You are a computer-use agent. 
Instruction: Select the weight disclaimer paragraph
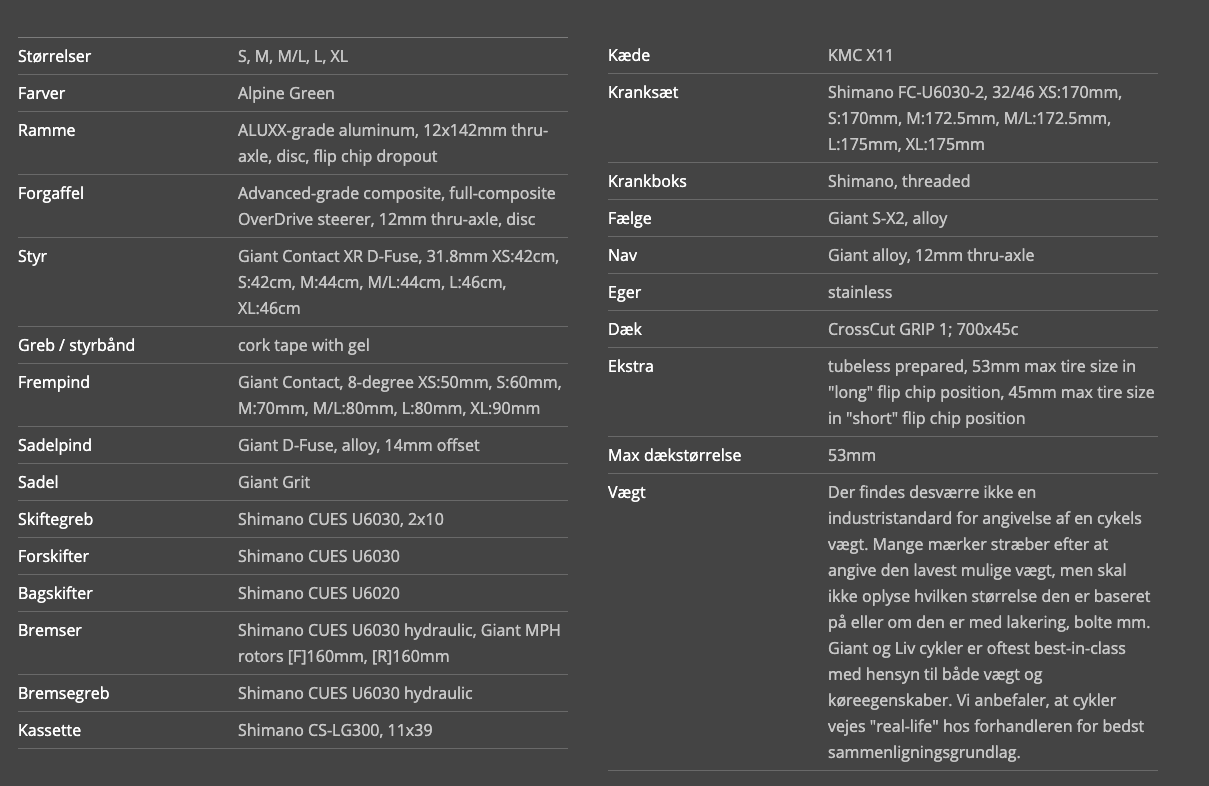click(x=989, y=622)
